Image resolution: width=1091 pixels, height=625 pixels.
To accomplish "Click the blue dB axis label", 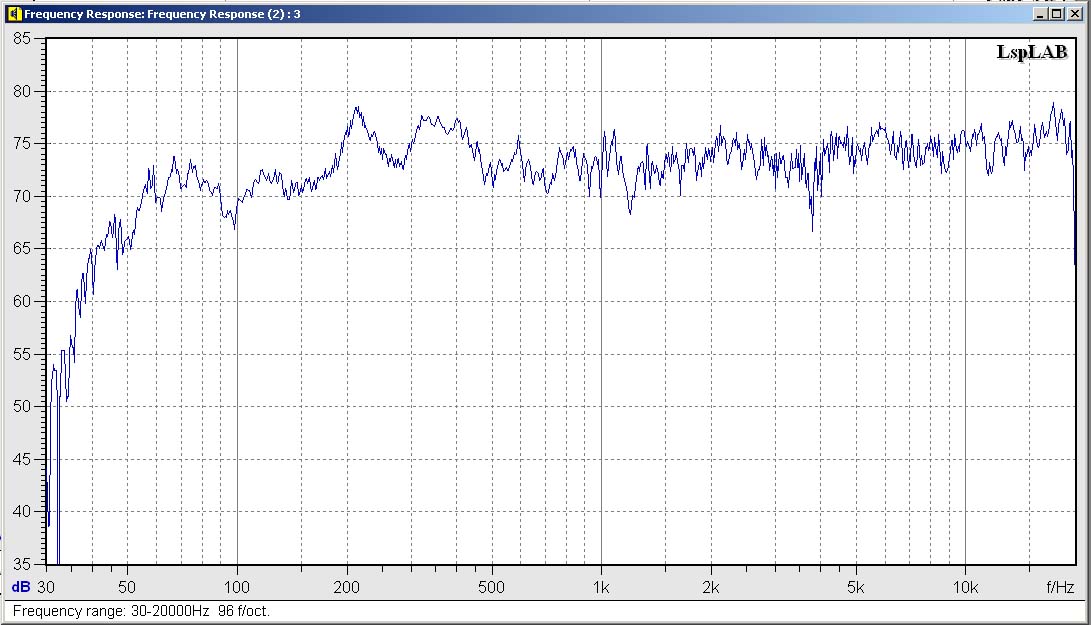I will pyautogui.click(x=20, y=587).
